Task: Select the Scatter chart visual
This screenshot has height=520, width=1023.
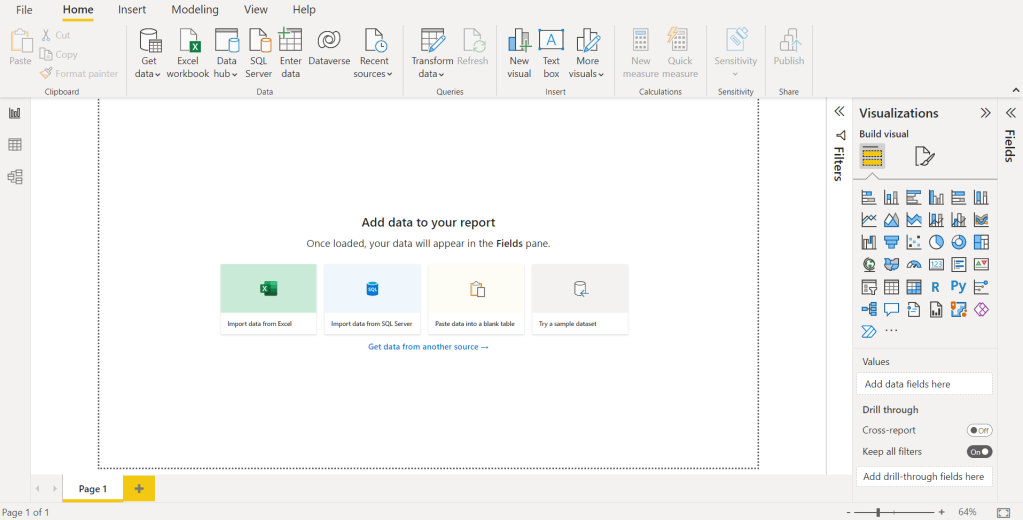Action: point(913,242)
